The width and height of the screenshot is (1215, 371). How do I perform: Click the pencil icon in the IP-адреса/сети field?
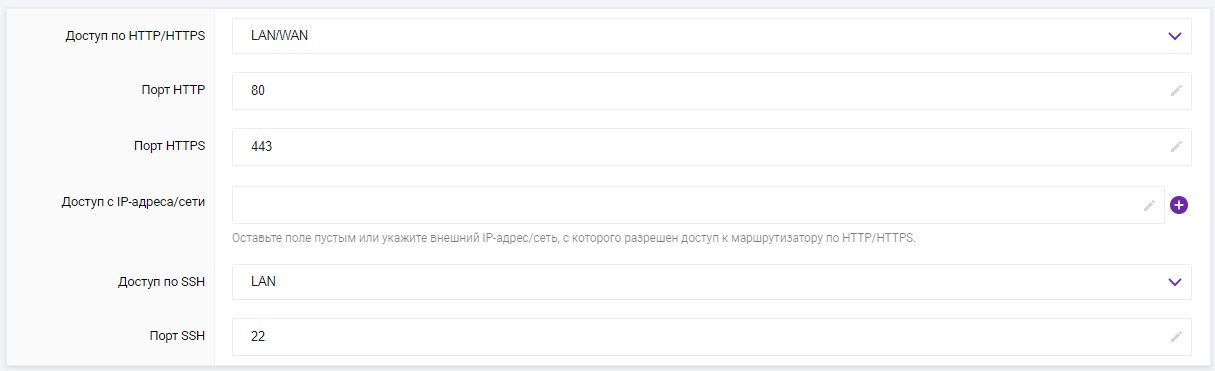click(1149, 205)
